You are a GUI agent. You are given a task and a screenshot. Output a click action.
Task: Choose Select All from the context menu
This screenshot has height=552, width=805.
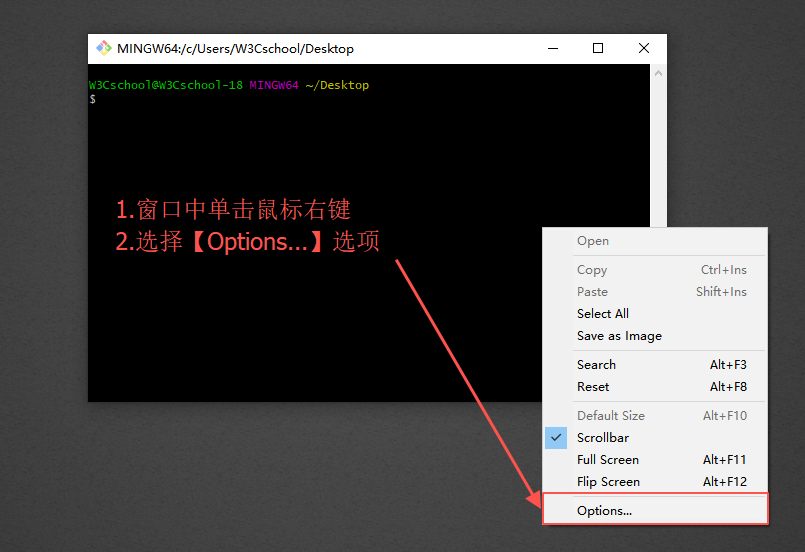tap(603, 314)
